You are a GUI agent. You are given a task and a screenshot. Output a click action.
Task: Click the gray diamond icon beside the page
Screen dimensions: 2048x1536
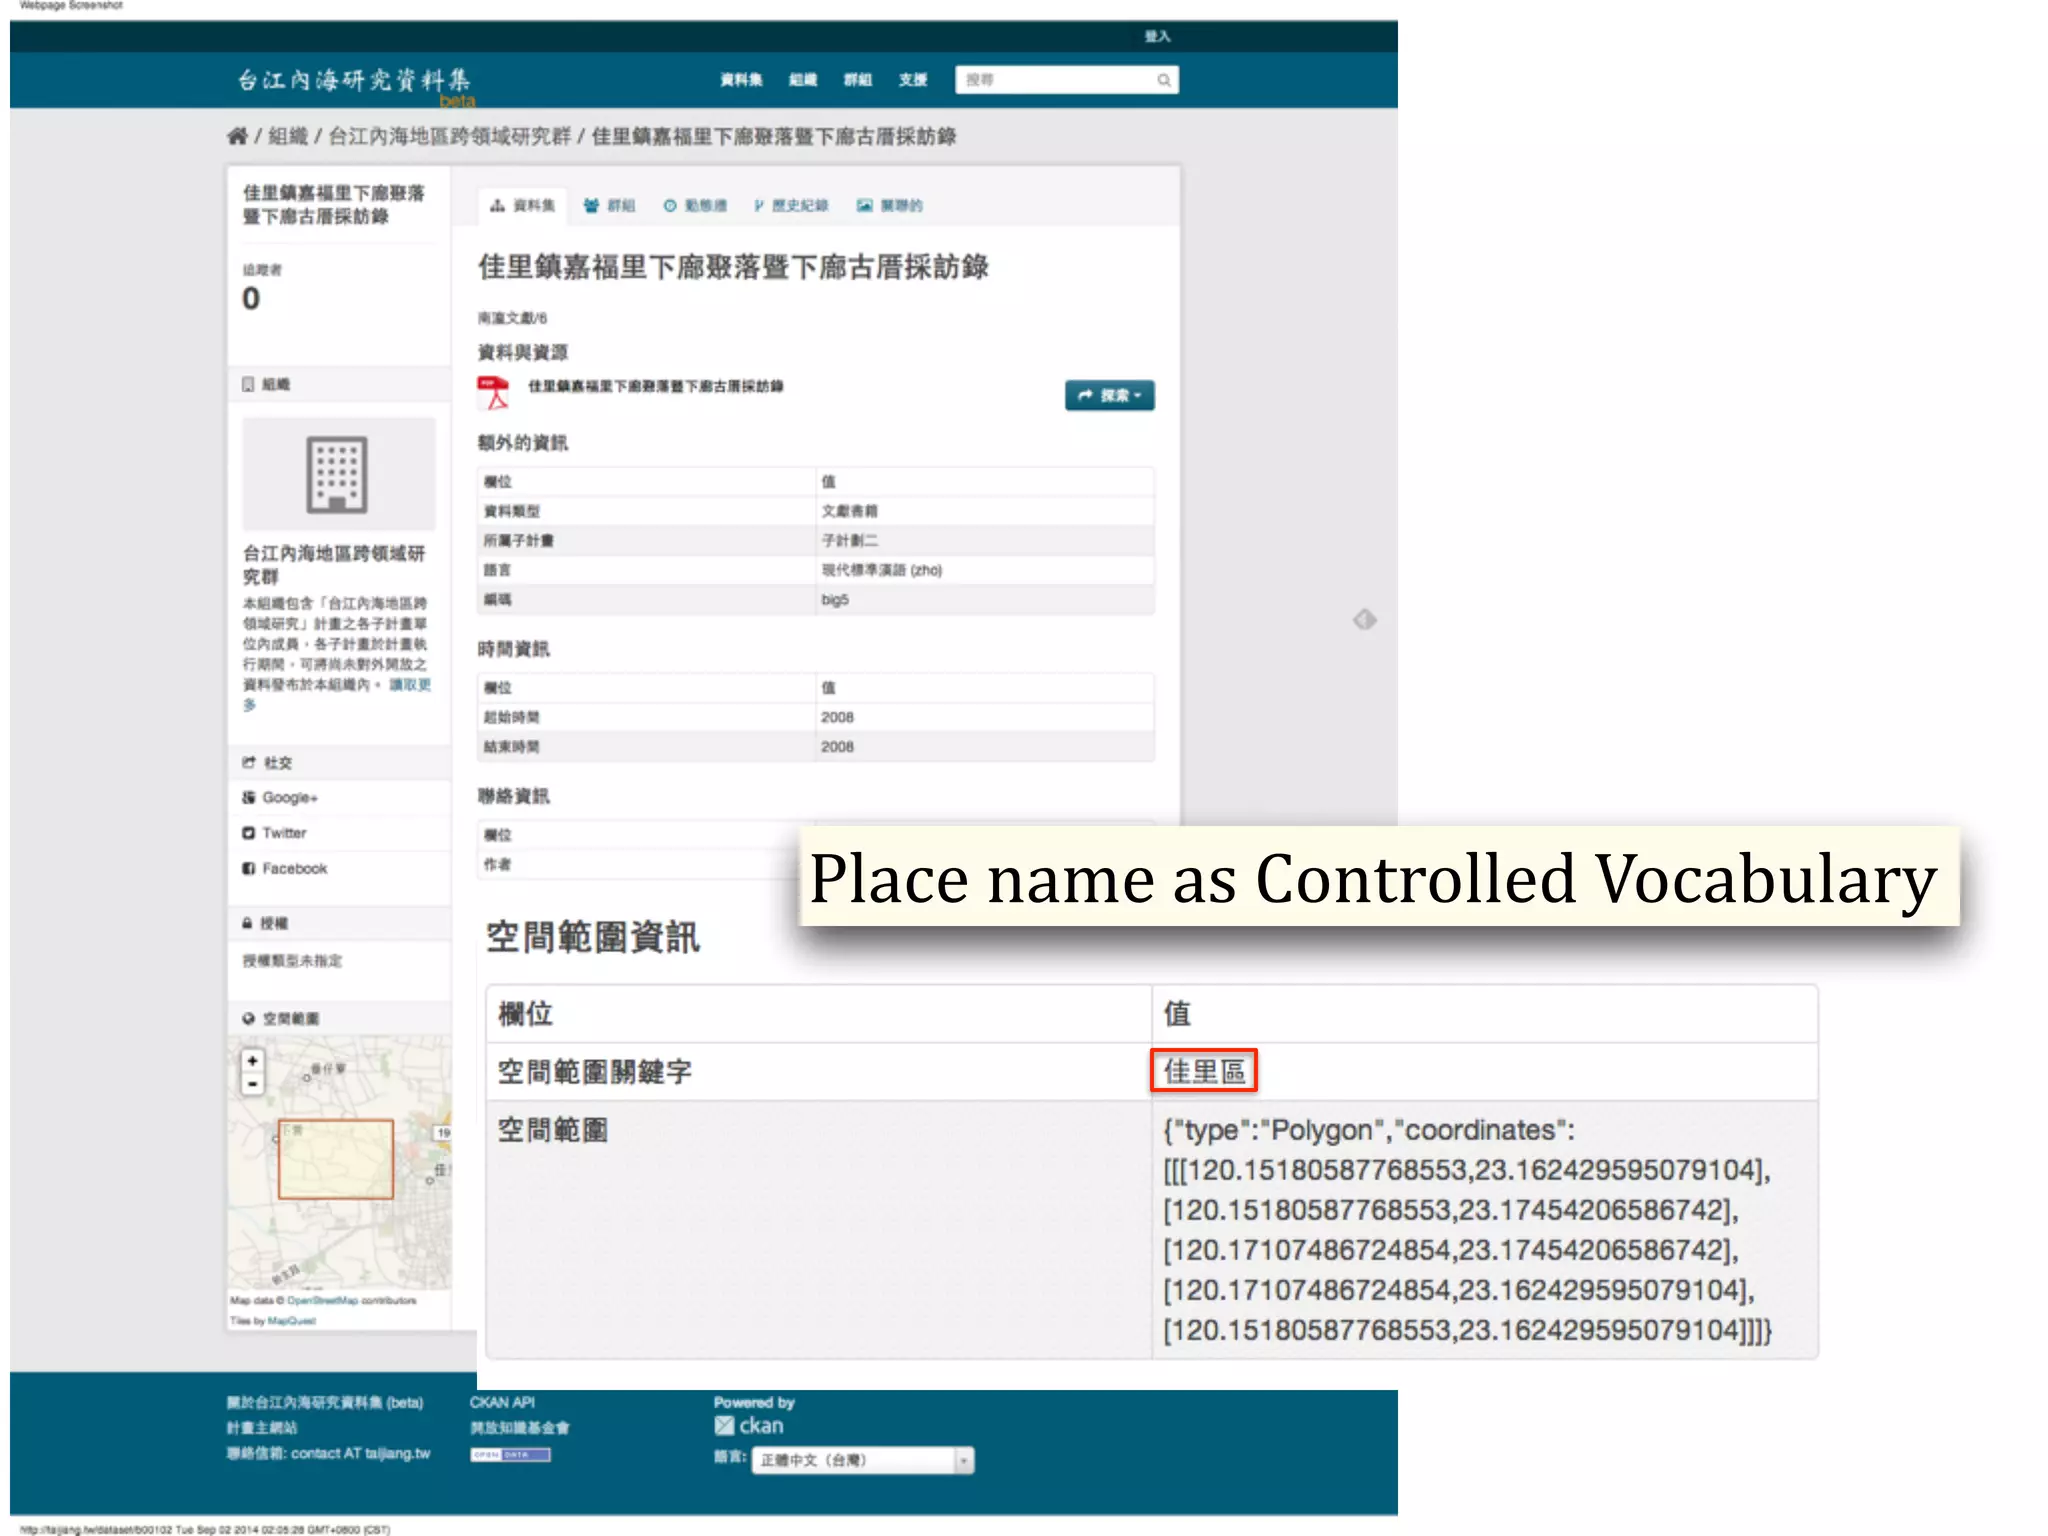pos(1365,620)
